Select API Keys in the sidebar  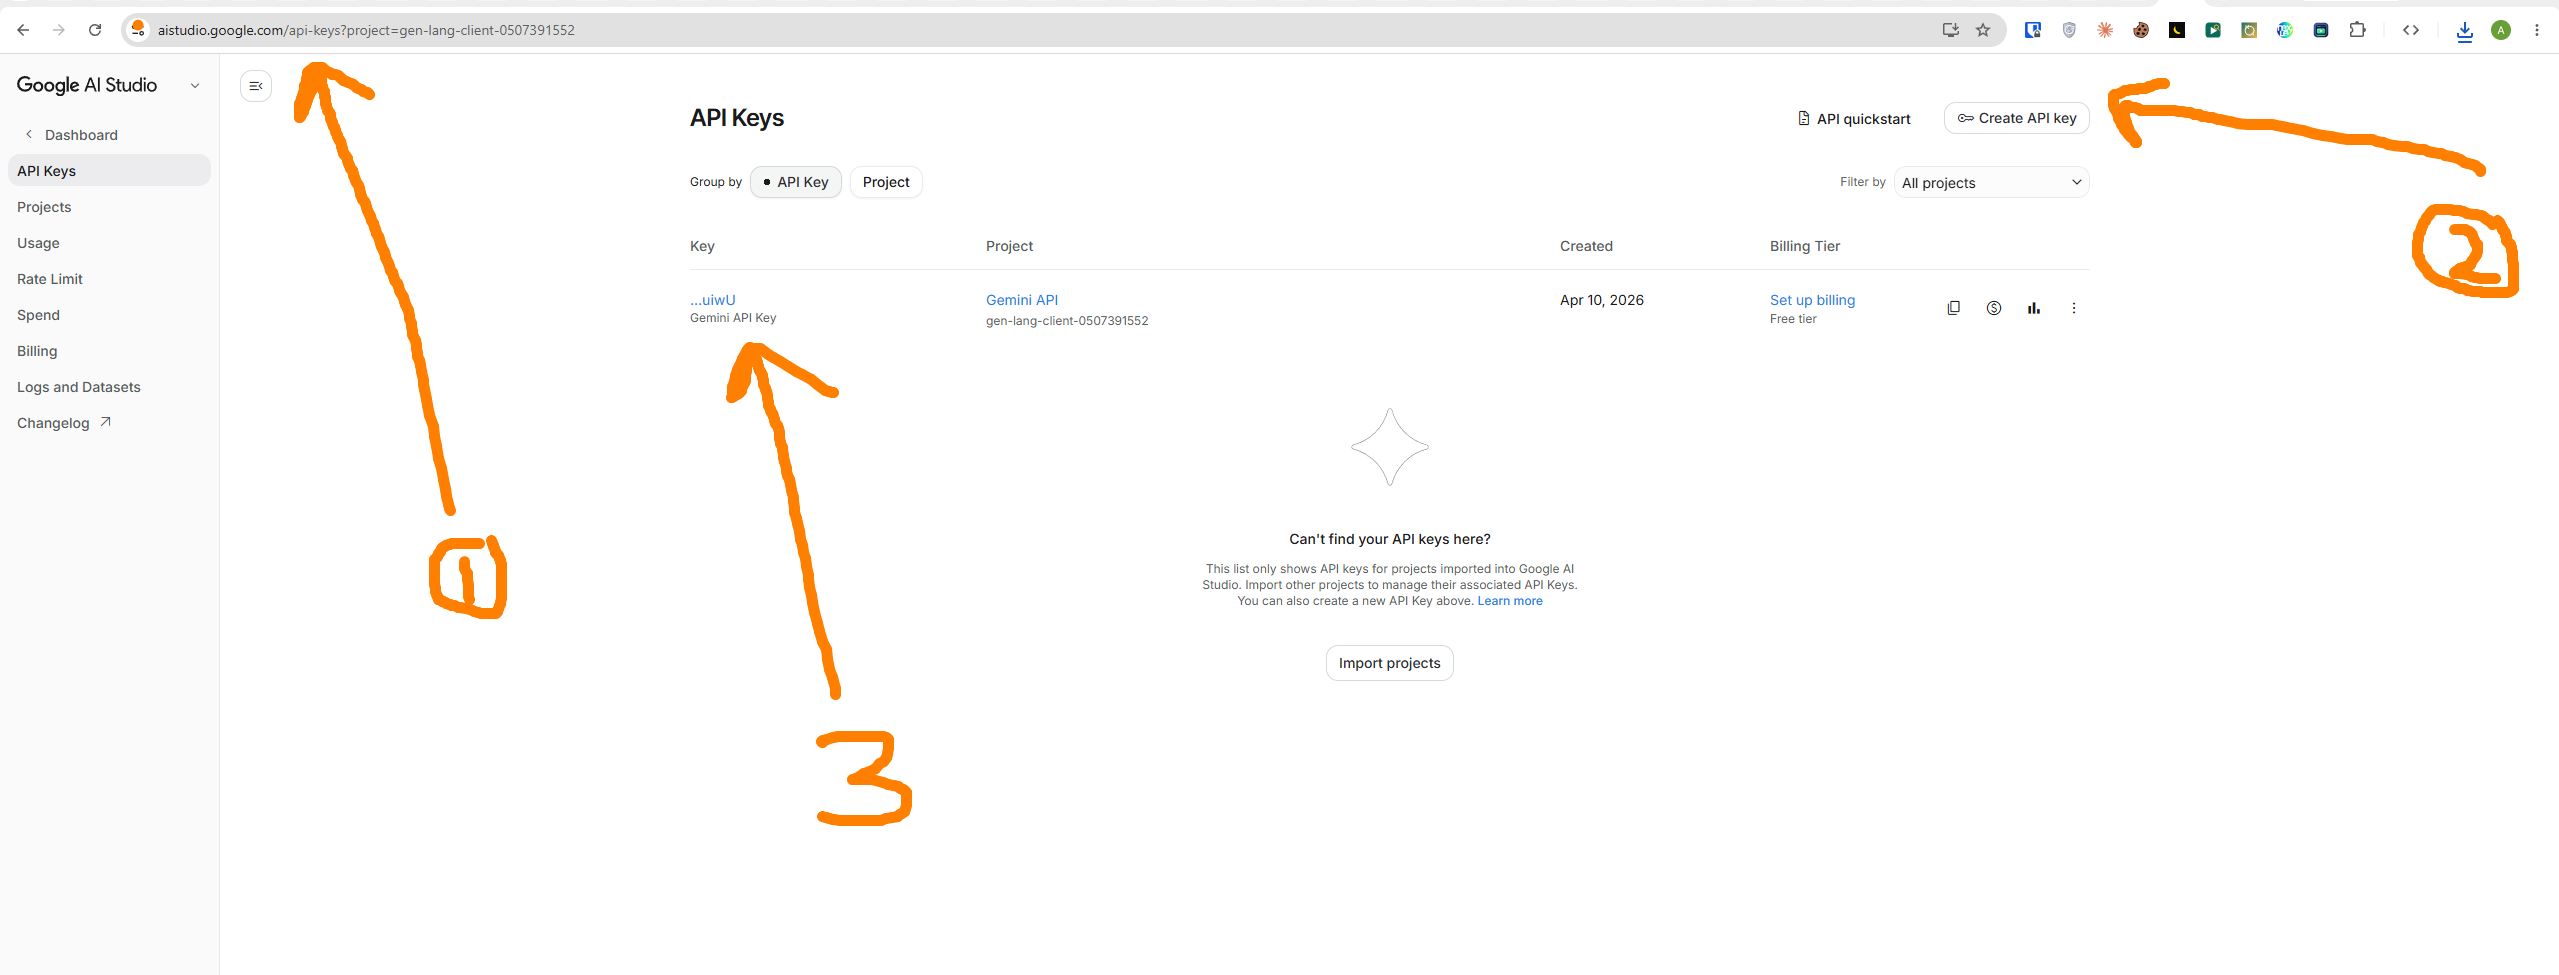coord(109,170)
